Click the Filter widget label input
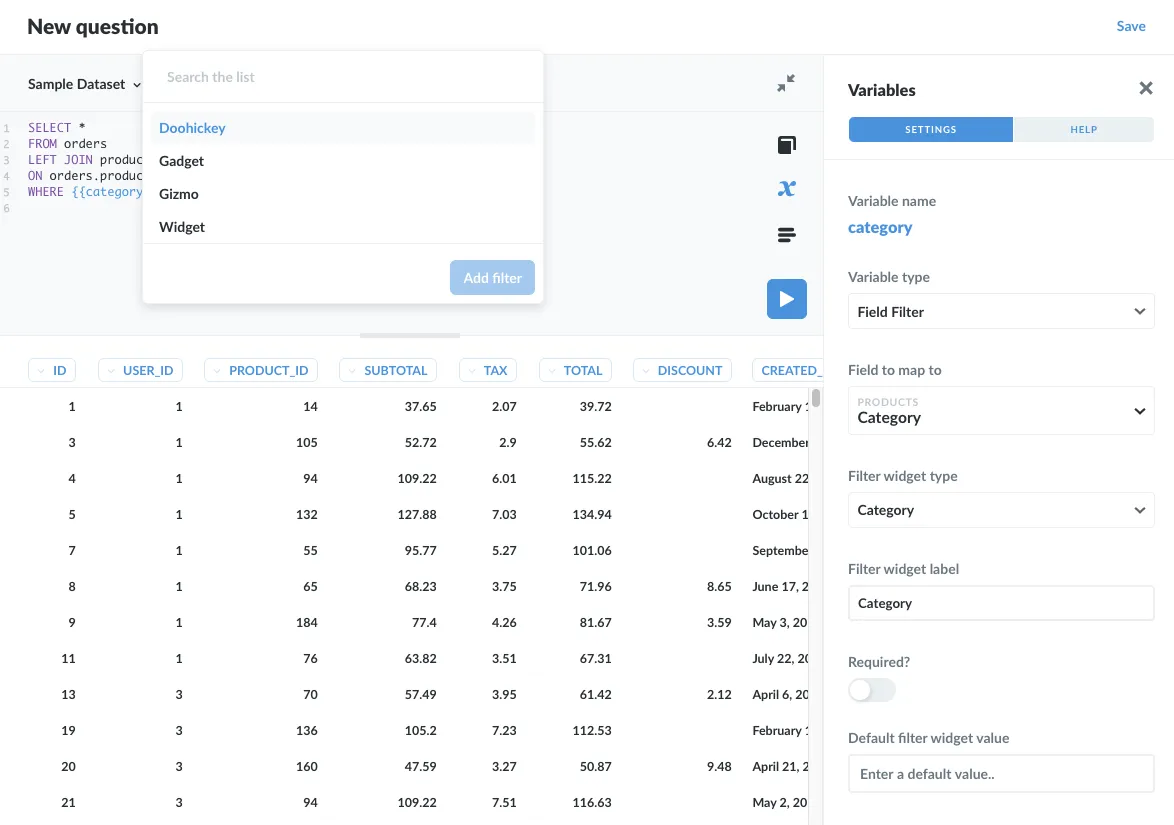This screenshot has height=825, width=1174. [1001, 603]
